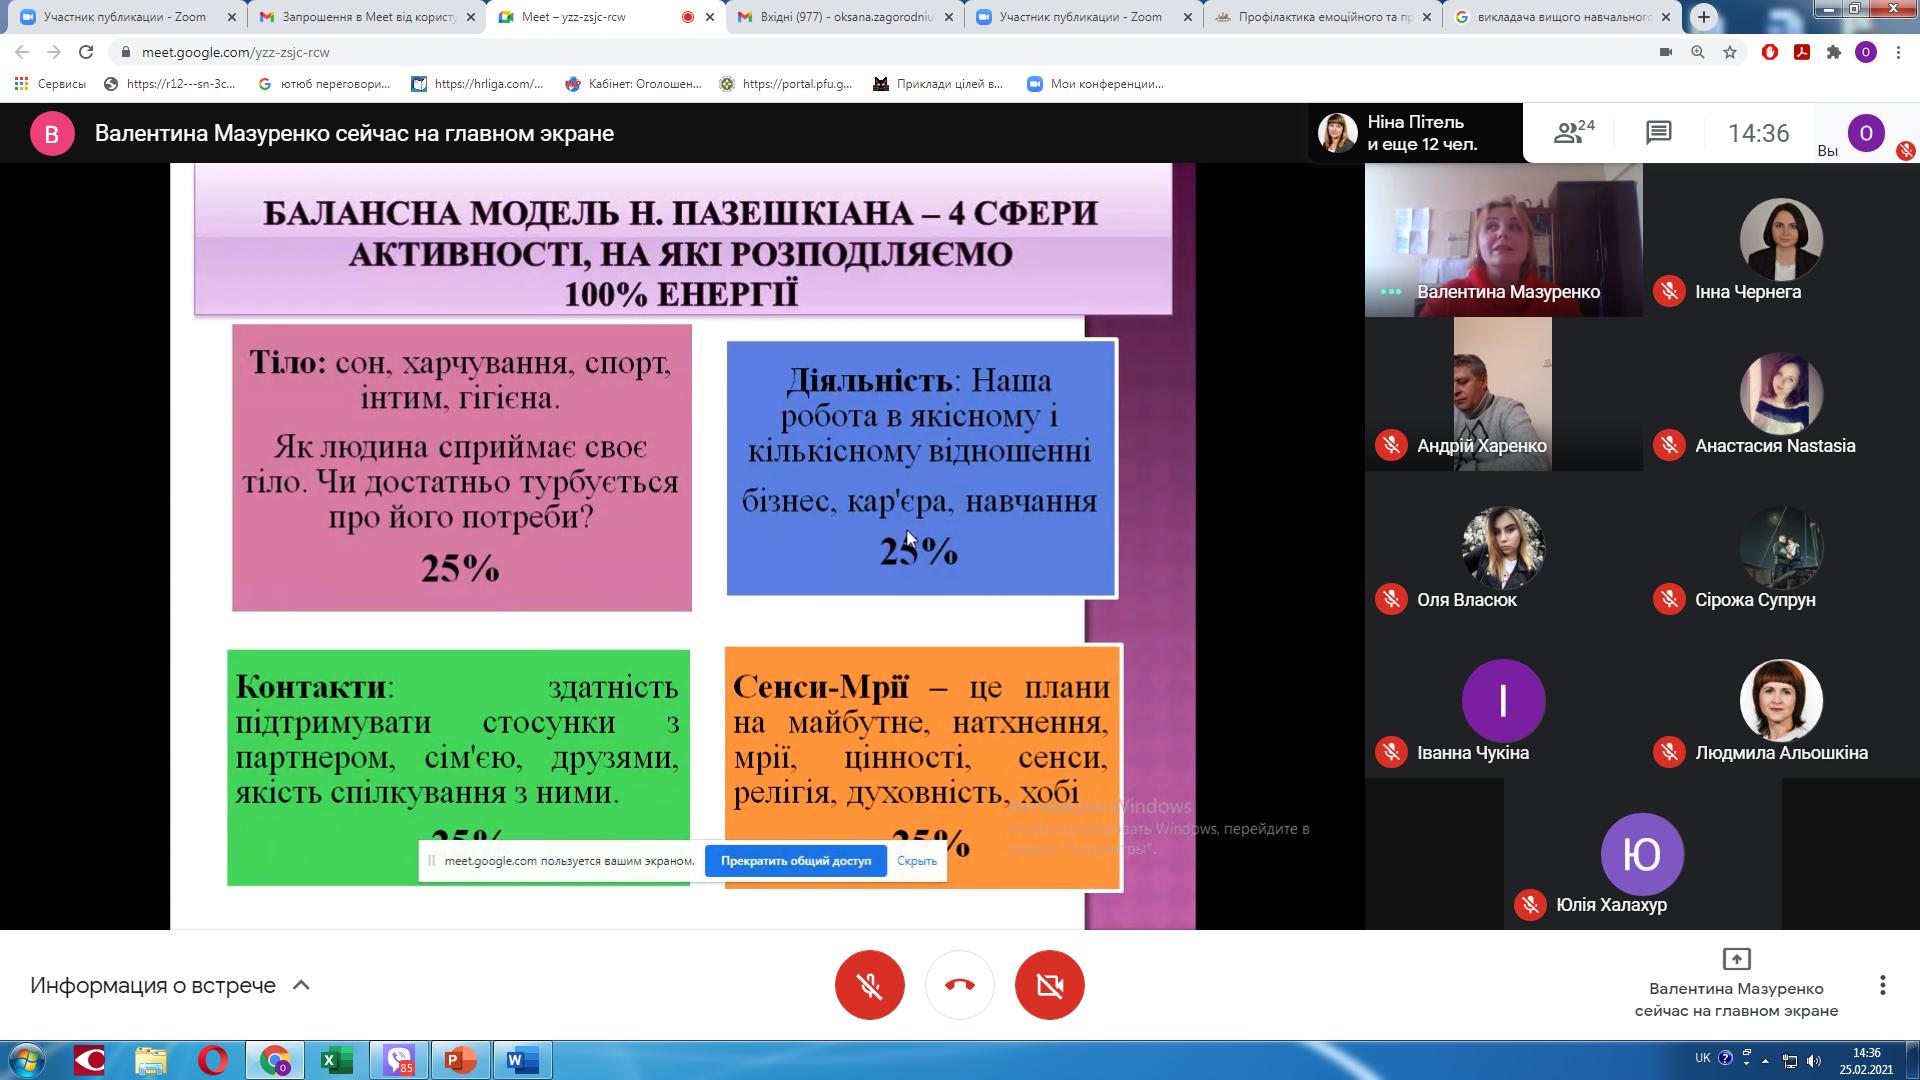Close the Meet yzz-zsjc-rcw tab
This screenshot has width=1920, height=1080.
point(710,17)
